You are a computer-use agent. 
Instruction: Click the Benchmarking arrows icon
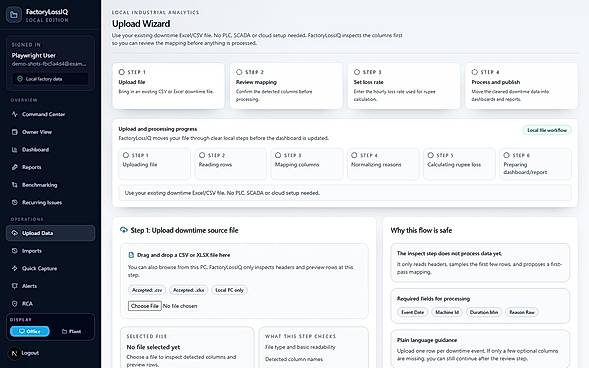point(15,185)
